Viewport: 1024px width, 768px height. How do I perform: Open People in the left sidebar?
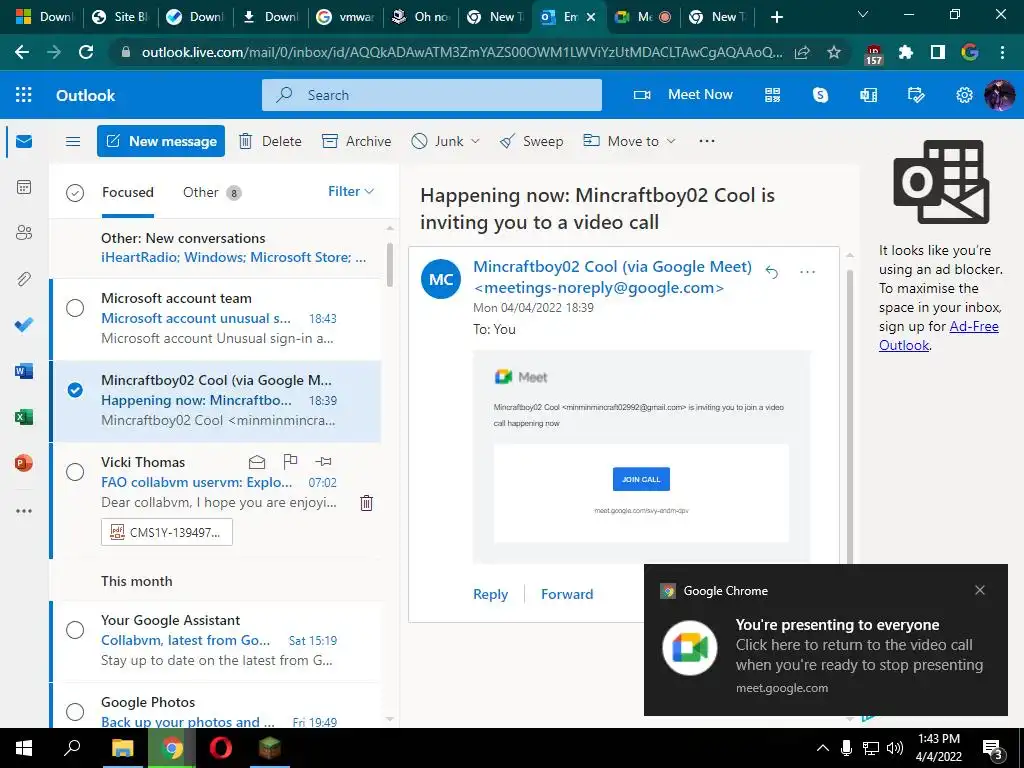tap(24, 233)
